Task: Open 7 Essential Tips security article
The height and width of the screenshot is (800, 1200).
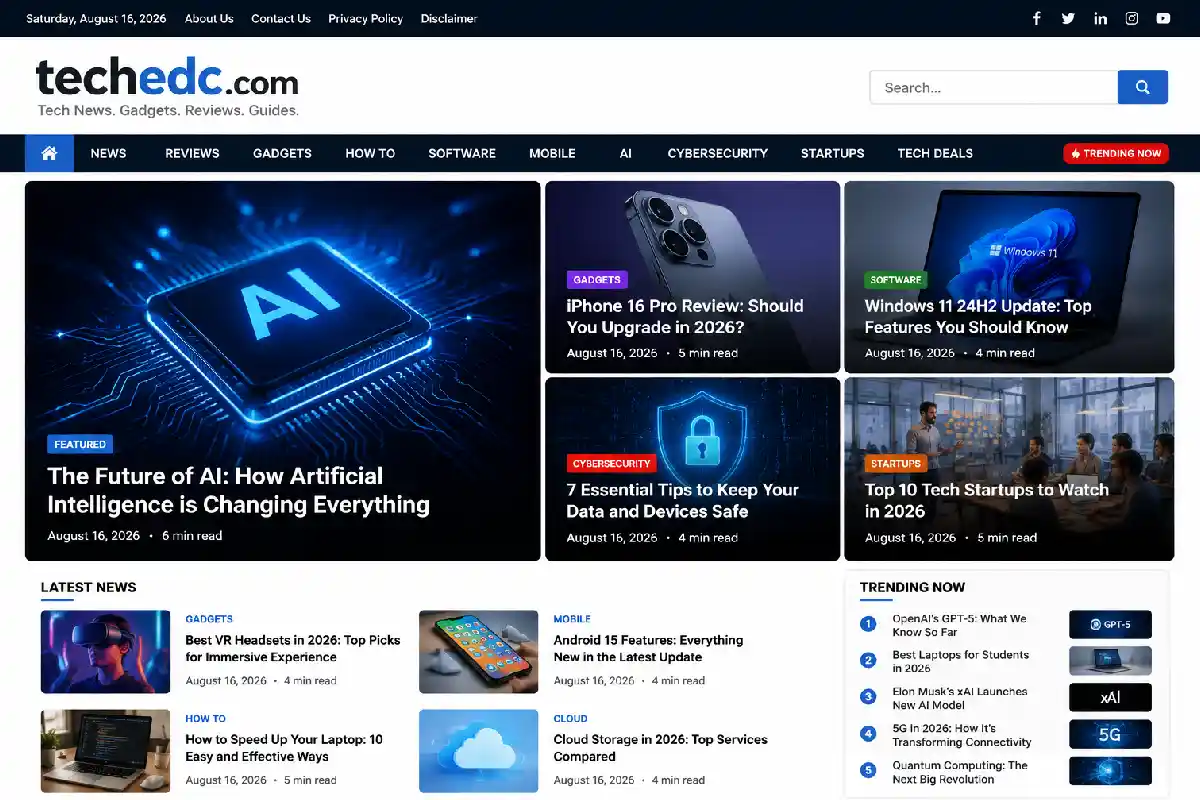Action: pos(682,500)
